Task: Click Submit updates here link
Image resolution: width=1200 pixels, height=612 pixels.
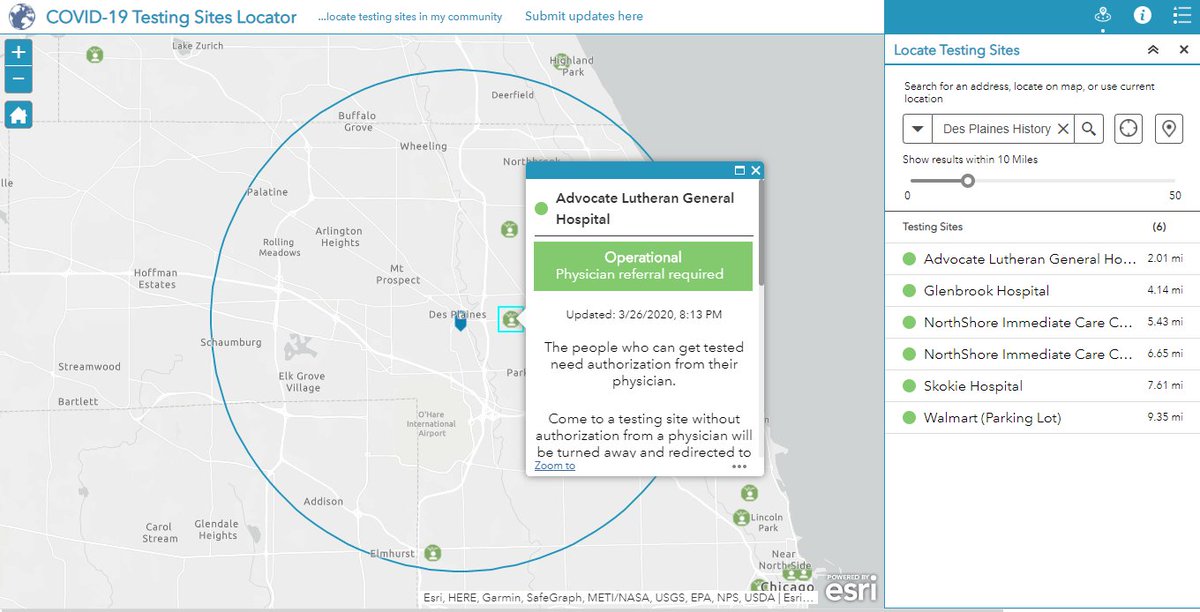Action: [584, 16]
